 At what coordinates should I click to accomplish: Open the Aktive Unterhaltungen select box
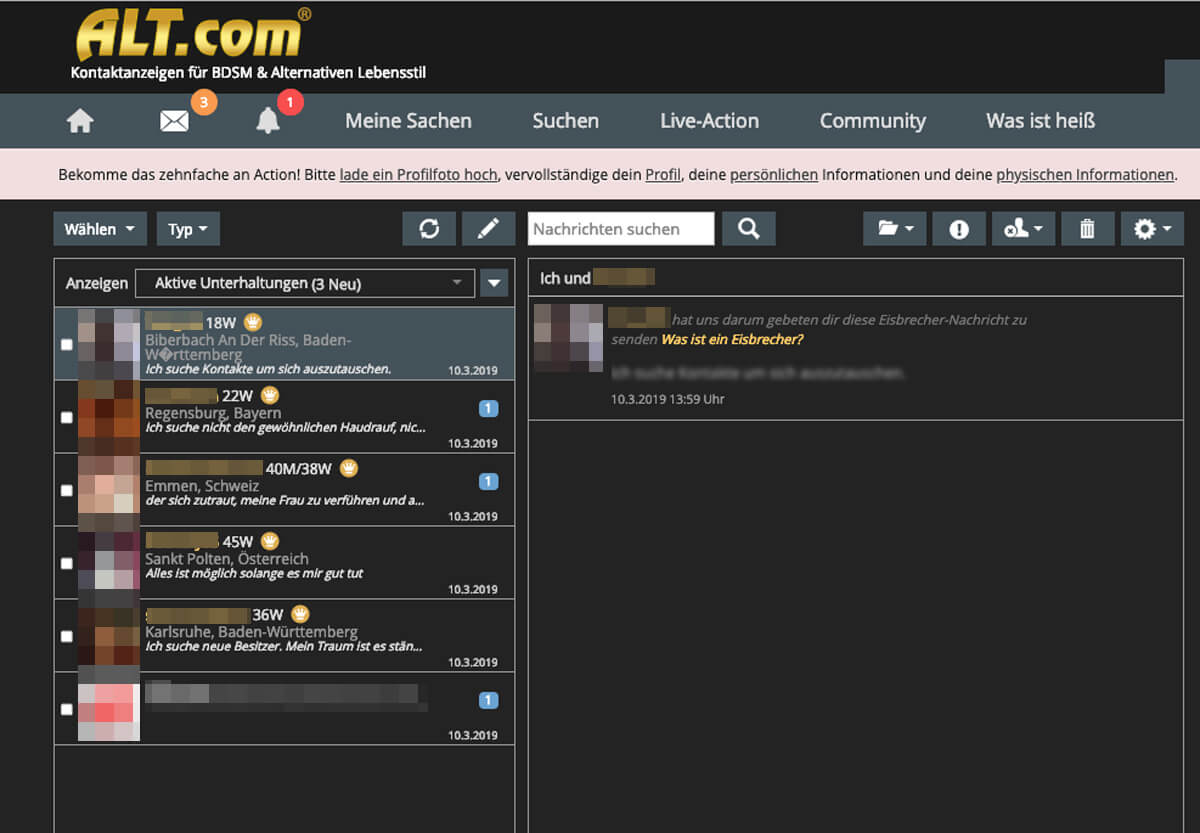pos(305,283)
